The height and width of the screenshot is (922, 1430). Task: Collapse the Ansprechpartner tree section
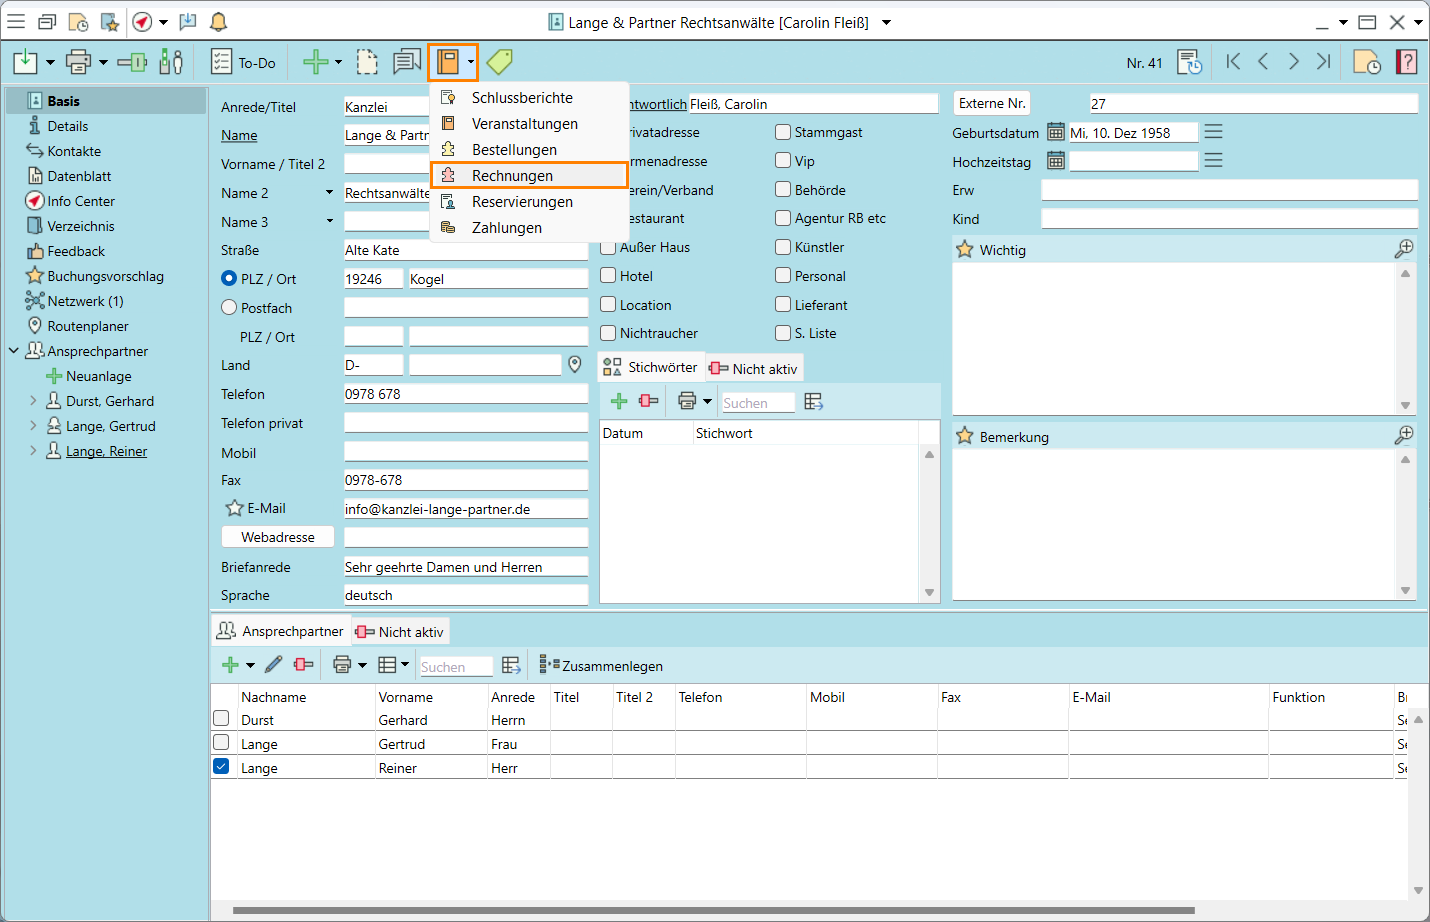(14, 351)
